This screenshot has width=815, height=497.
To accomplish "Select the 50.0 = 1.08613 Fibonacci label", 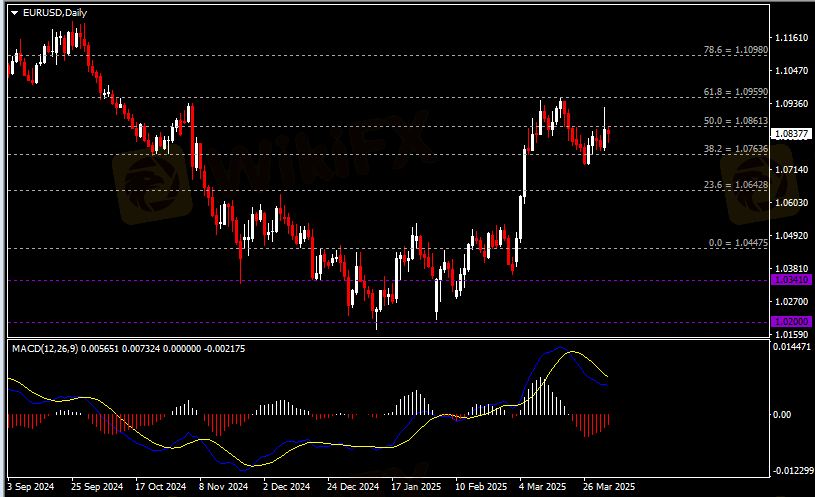I will pyautogui.click(x=735, y=121).
